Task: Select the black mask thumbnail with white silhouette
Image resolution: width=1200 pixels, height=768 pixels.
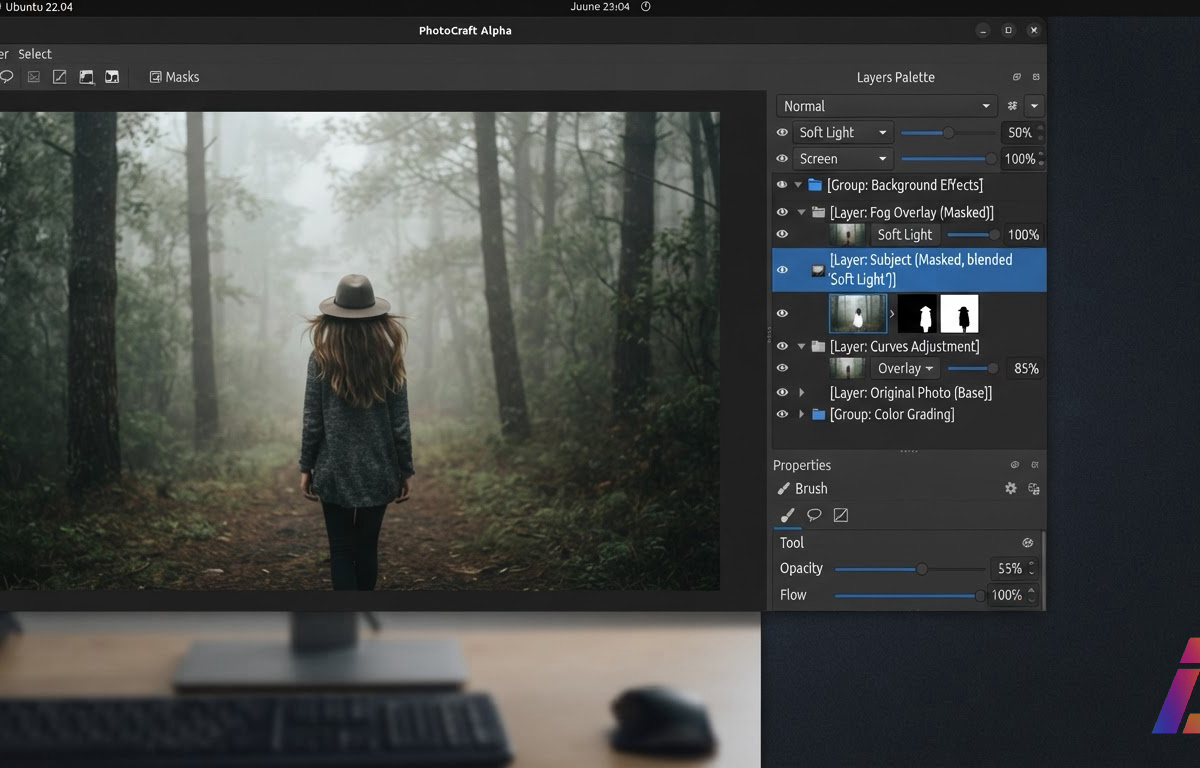Action: tap(917, 313)
